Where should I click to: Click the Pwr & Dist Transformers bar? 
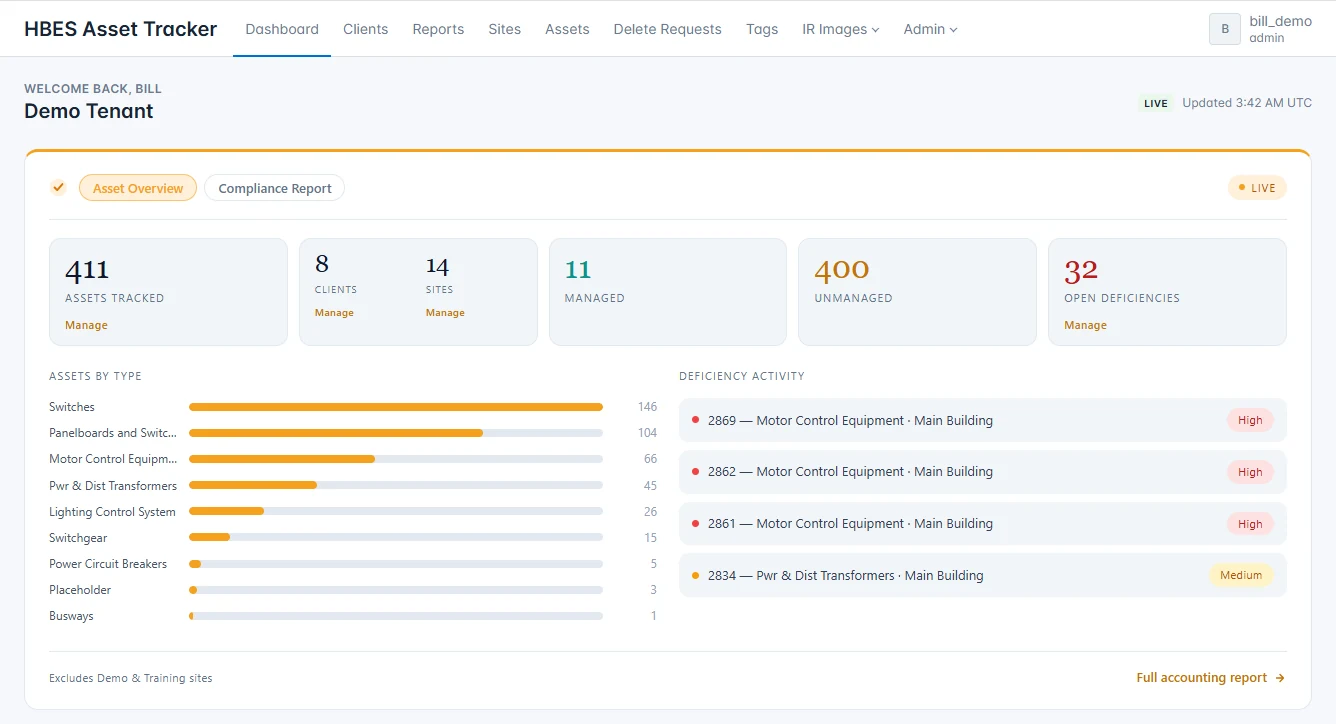pos(396,485)
